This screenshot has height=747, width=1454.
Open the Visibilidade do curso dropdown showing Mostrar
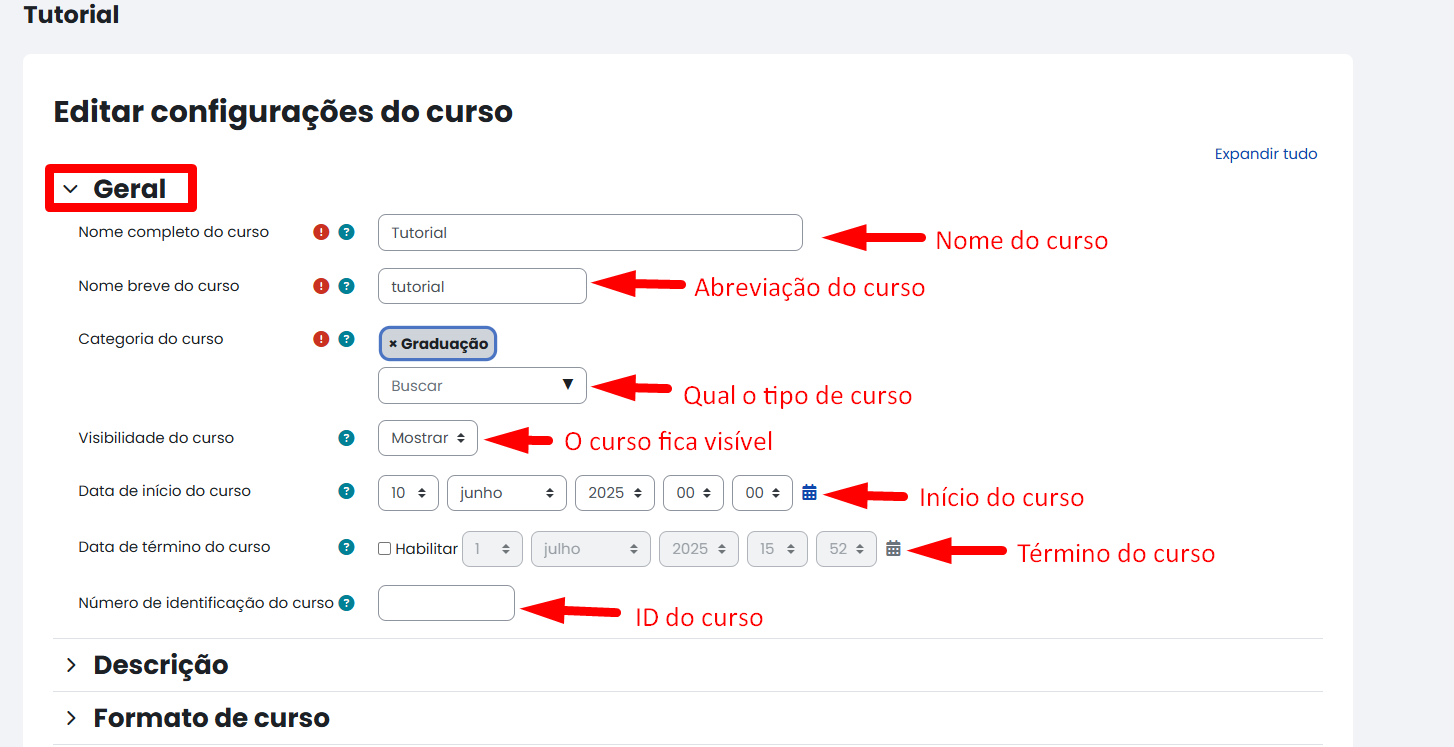pyautogui.click(x=428, y=437)
